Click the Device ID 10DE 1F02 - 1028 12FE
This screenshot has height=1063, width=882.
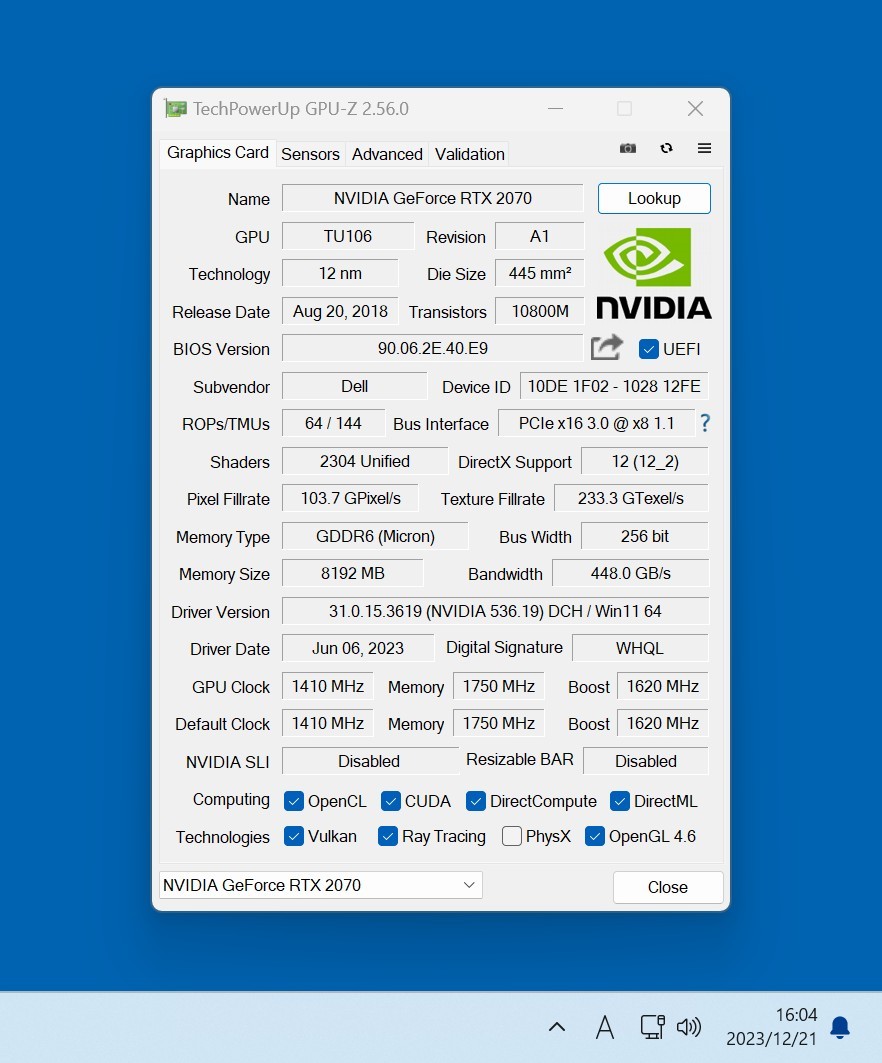(614, 386)
